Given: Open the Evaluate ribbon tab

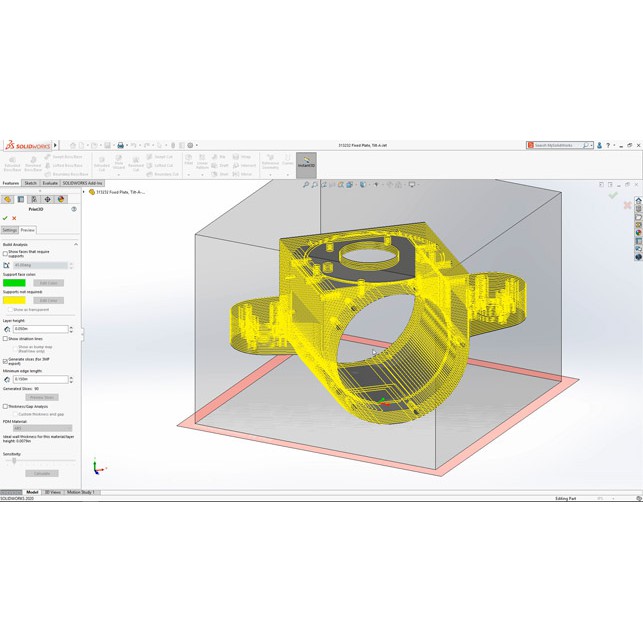Looking at the screenshot, I should tap(50, 183).
